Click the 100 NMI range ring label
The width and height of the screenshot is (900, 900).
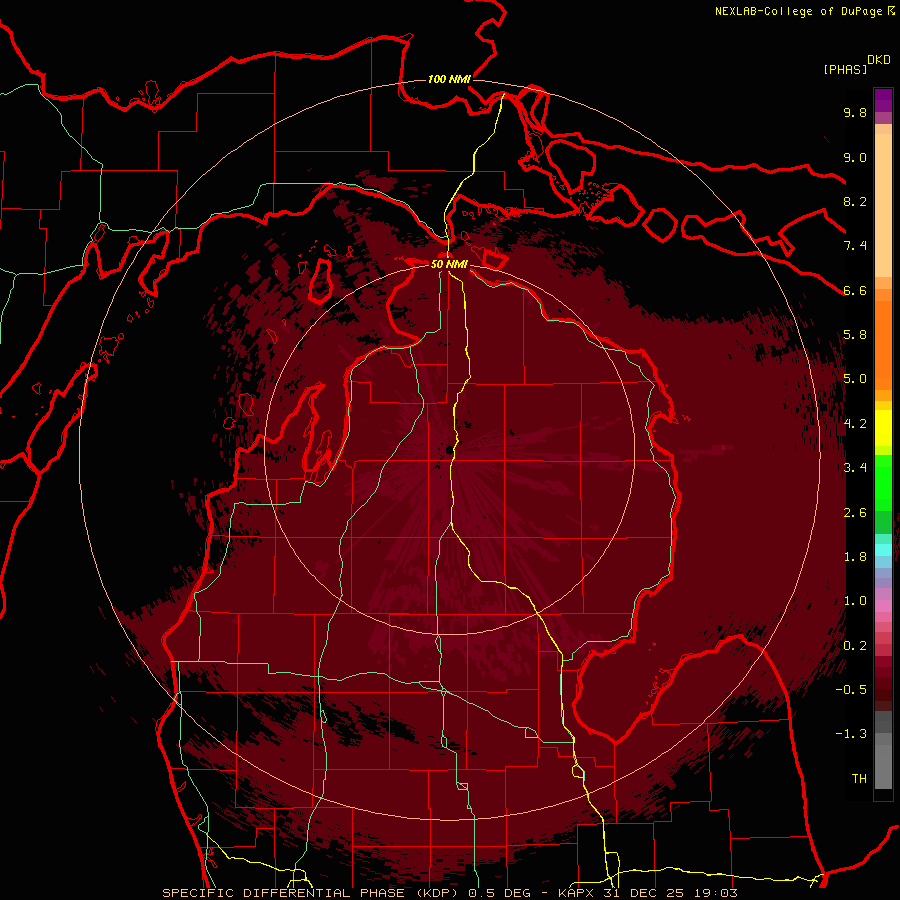coord(449,79)
